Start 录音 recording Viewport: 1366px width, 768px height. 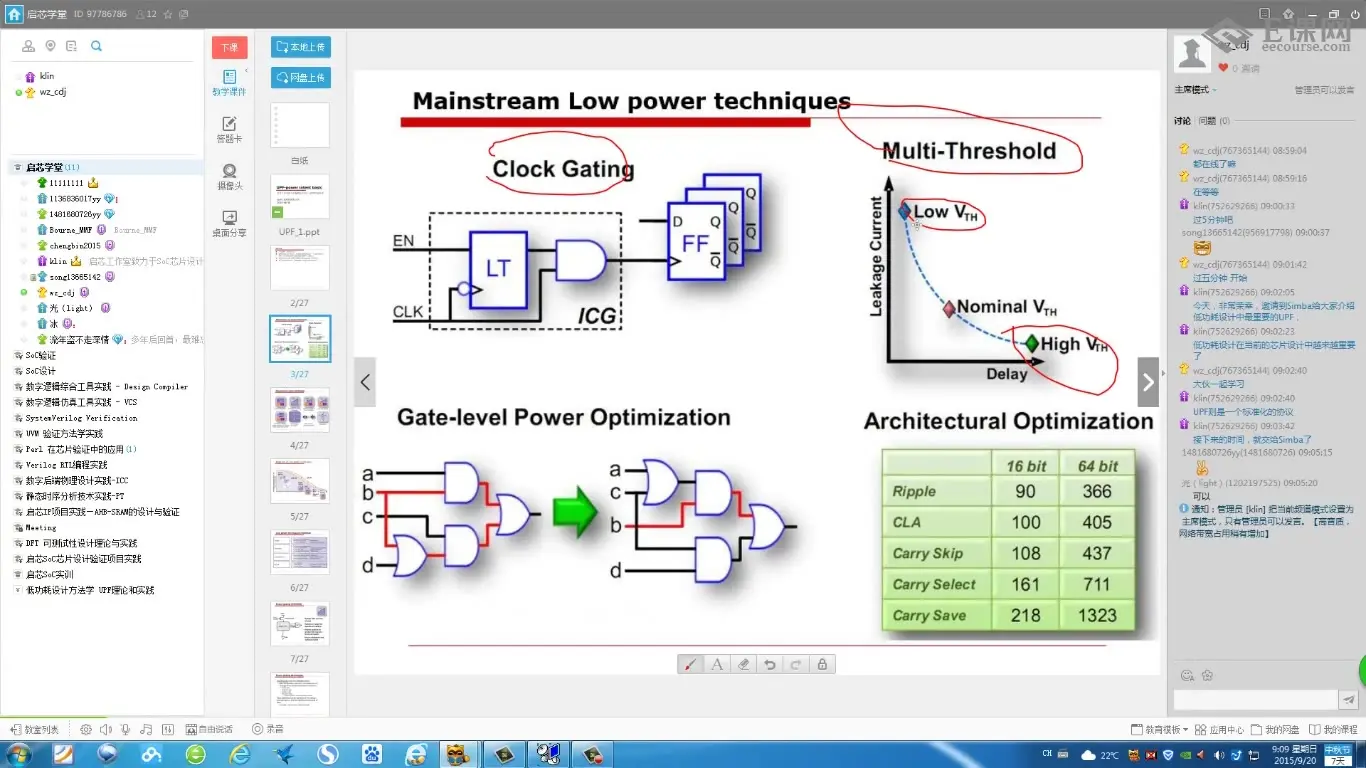268,730
